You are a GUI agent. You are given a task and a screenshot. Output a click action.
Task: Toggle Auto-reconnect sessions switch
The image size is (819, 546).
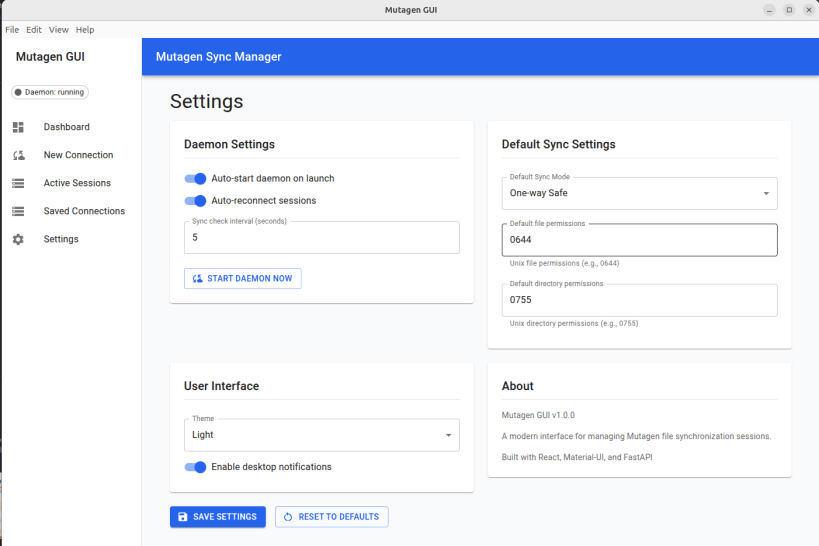point(195,201)
